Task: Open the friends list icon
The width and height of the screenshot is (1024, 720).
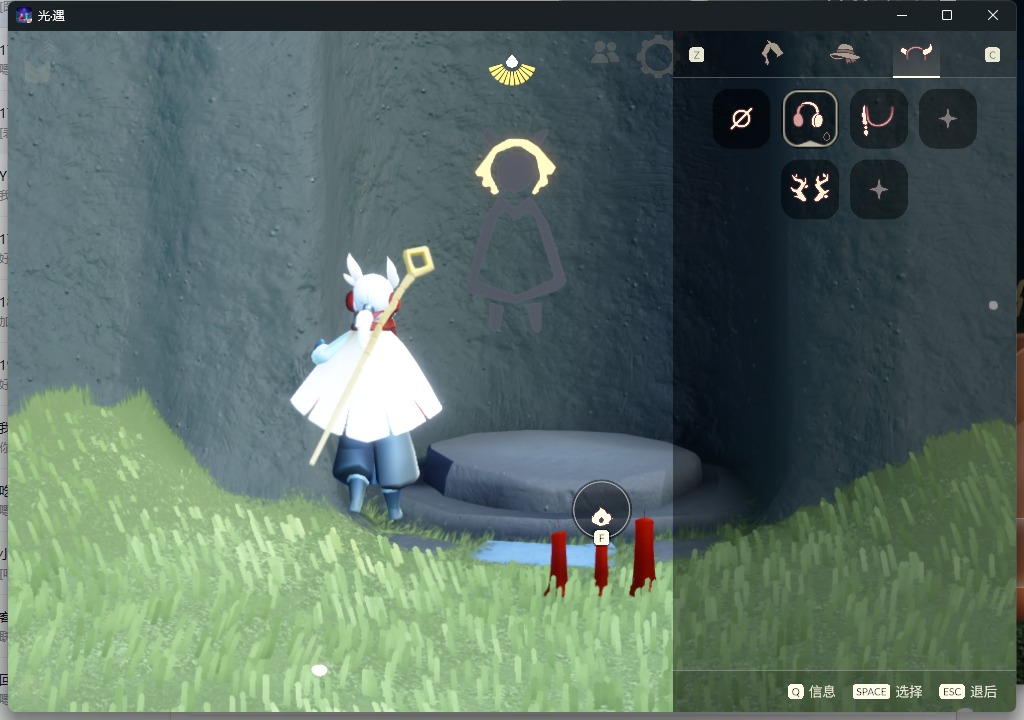Action: 605,53
